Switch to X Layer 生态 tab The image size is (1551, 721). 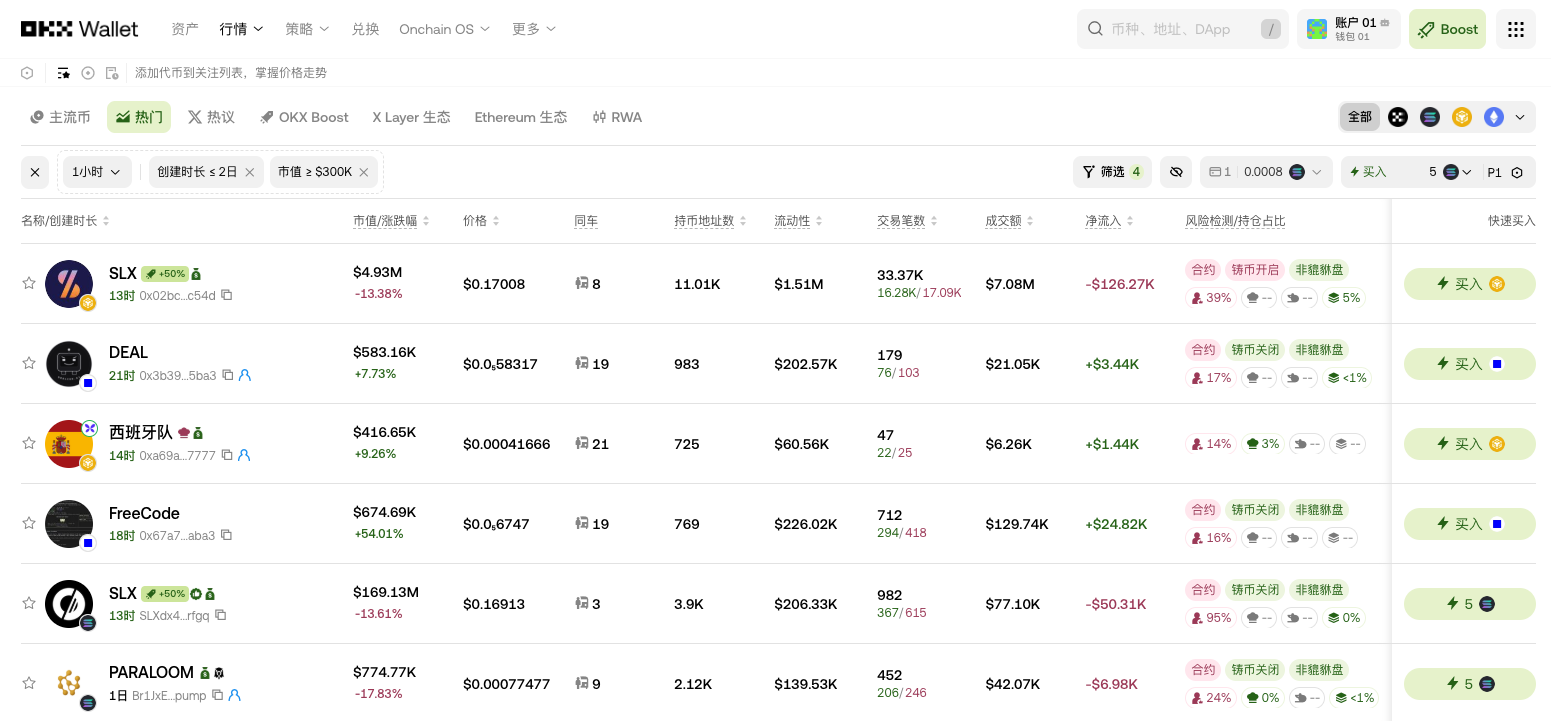coord(411,117)
